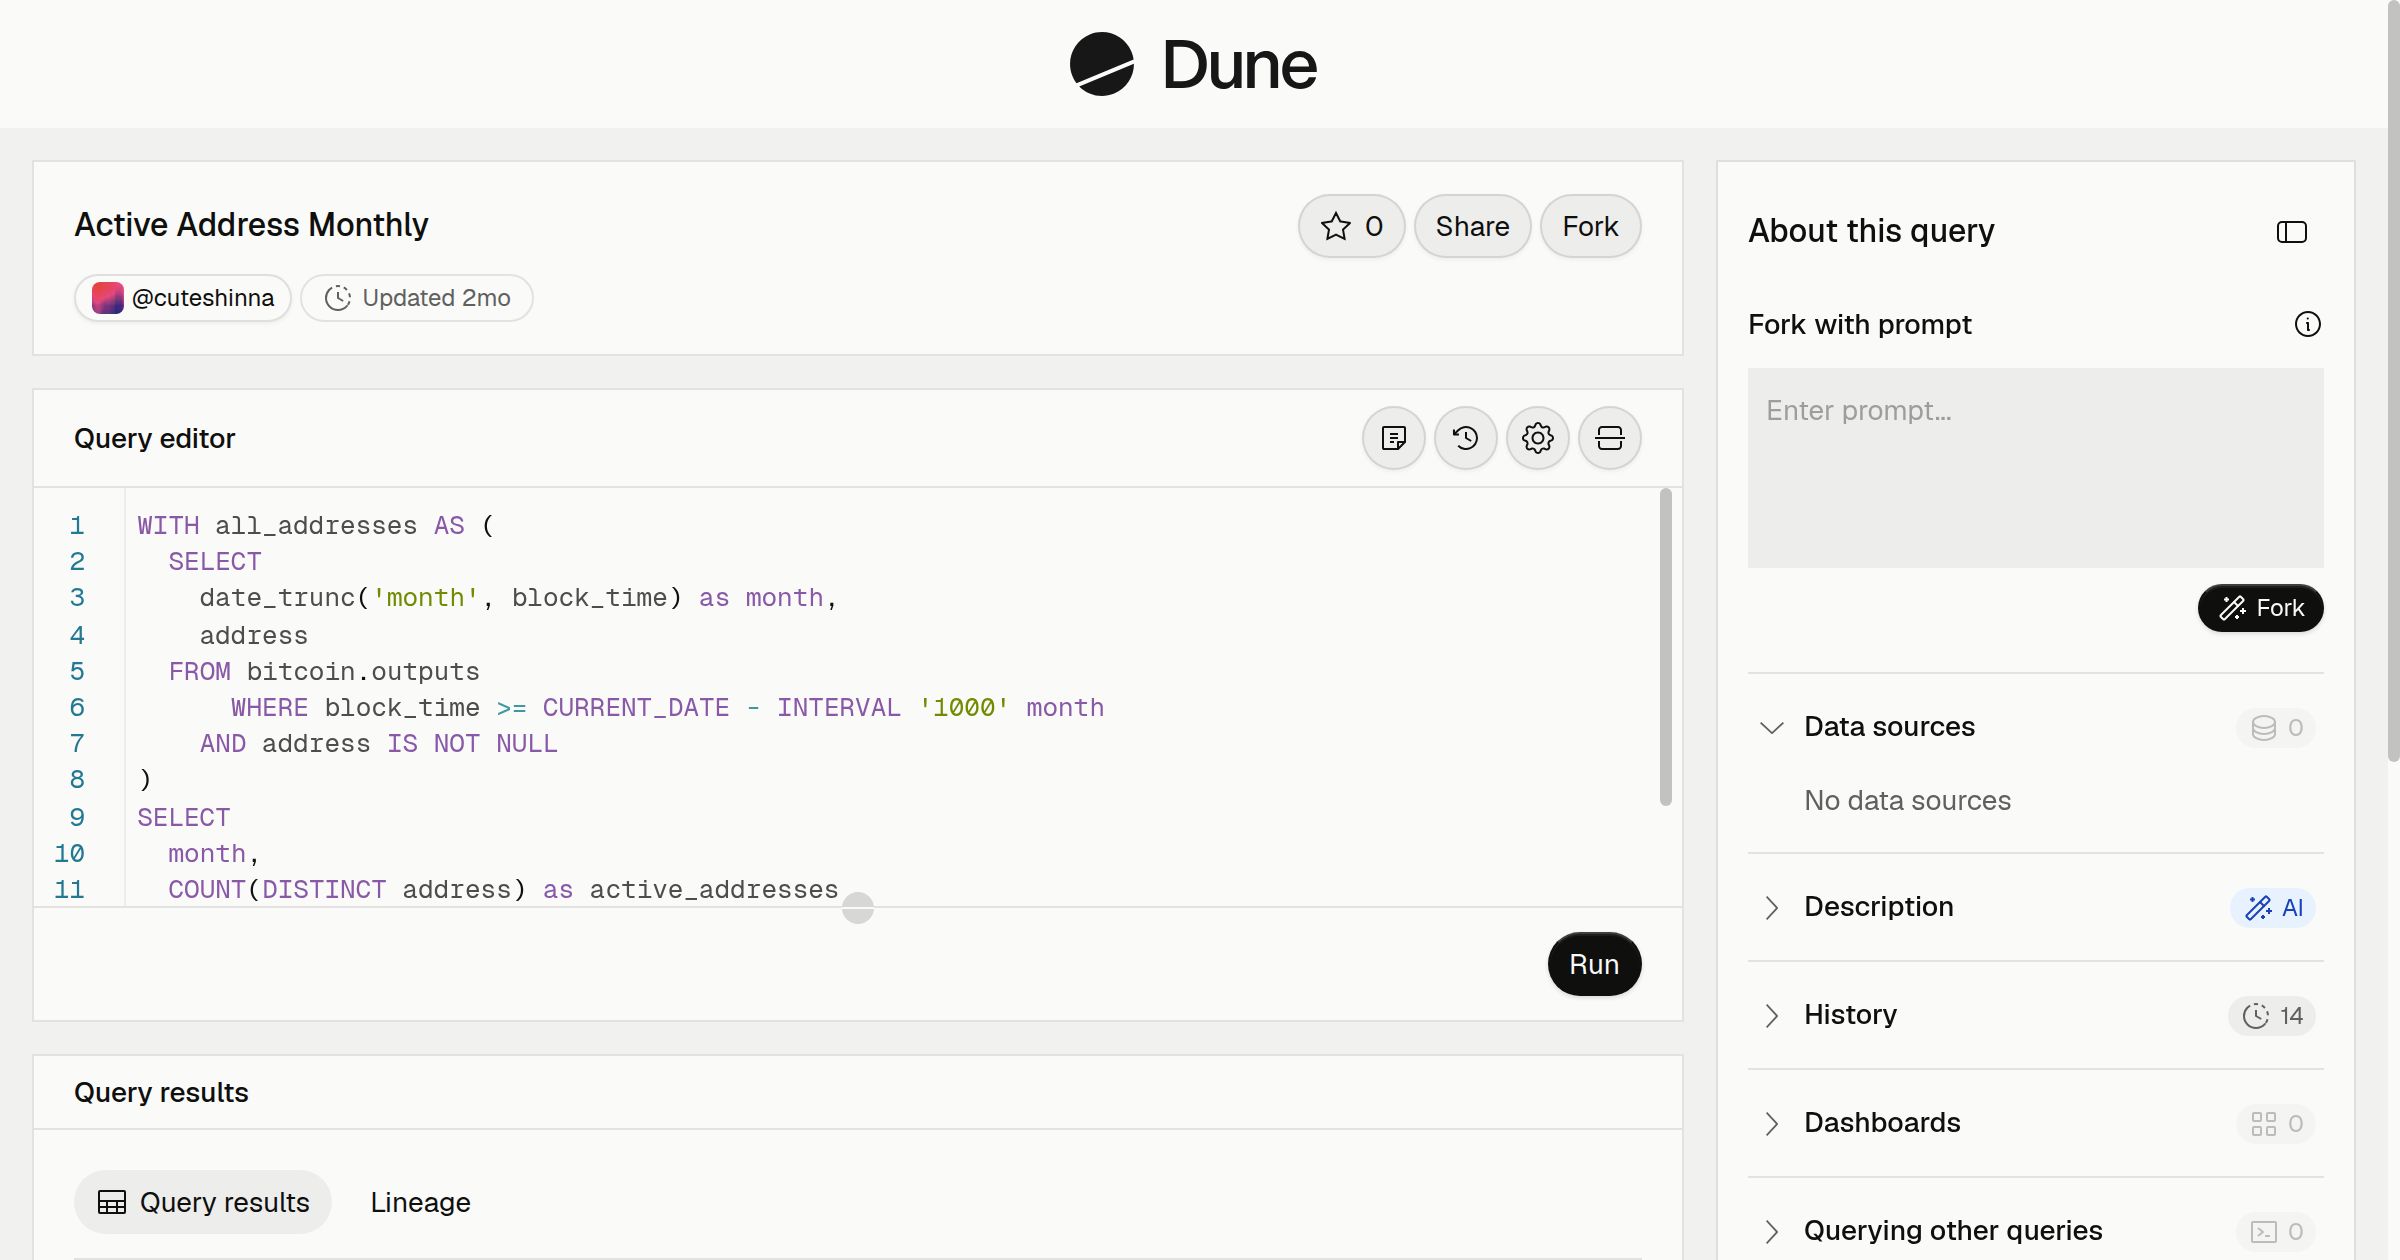Run the query
Image resolution: width=2400 pixels, height=1260 pixels.
(1594, 964)
